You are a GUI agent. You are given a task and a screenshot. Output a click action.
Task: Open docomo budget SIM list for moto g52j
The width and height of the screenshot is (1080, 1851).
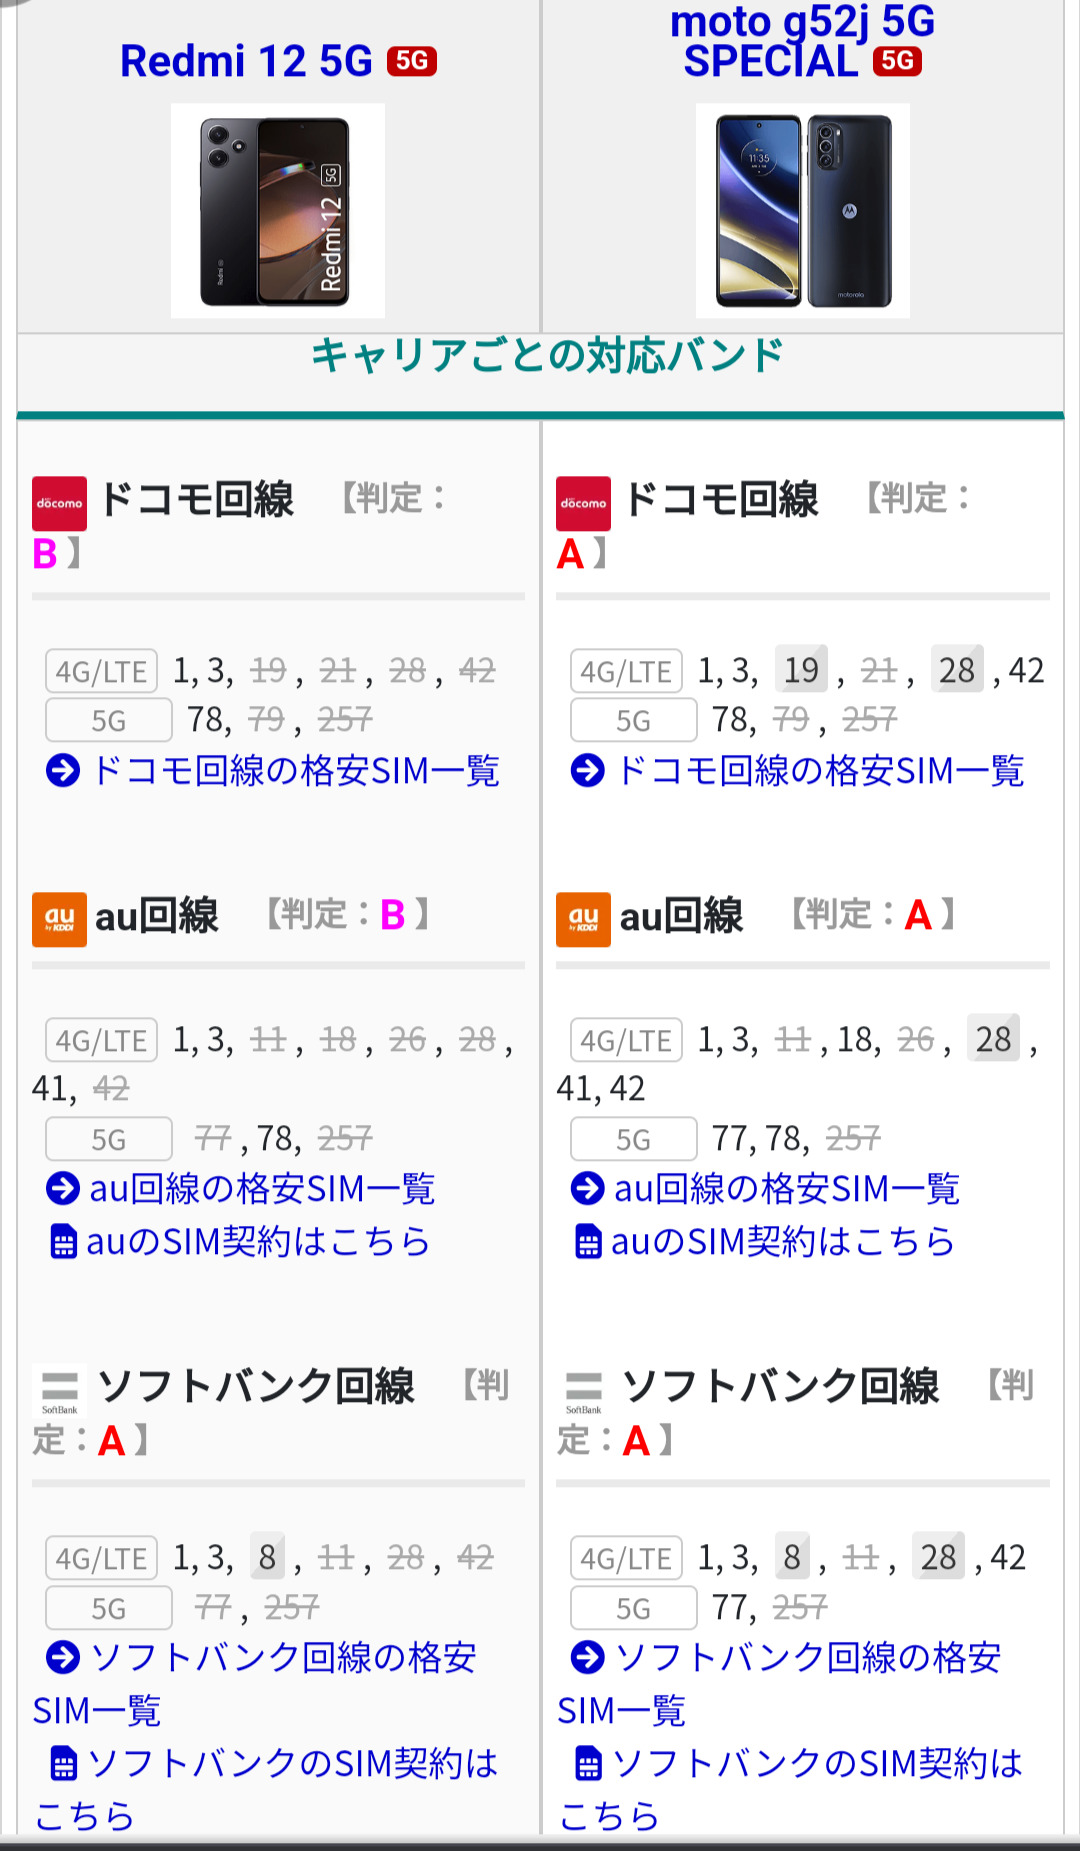(x=820, y=771)
